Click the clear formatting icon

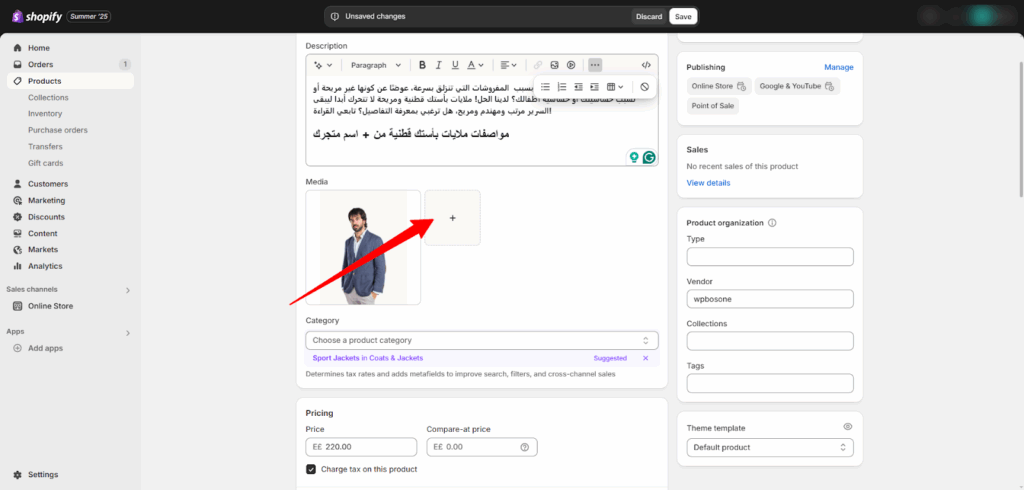(x=645, y=87)
